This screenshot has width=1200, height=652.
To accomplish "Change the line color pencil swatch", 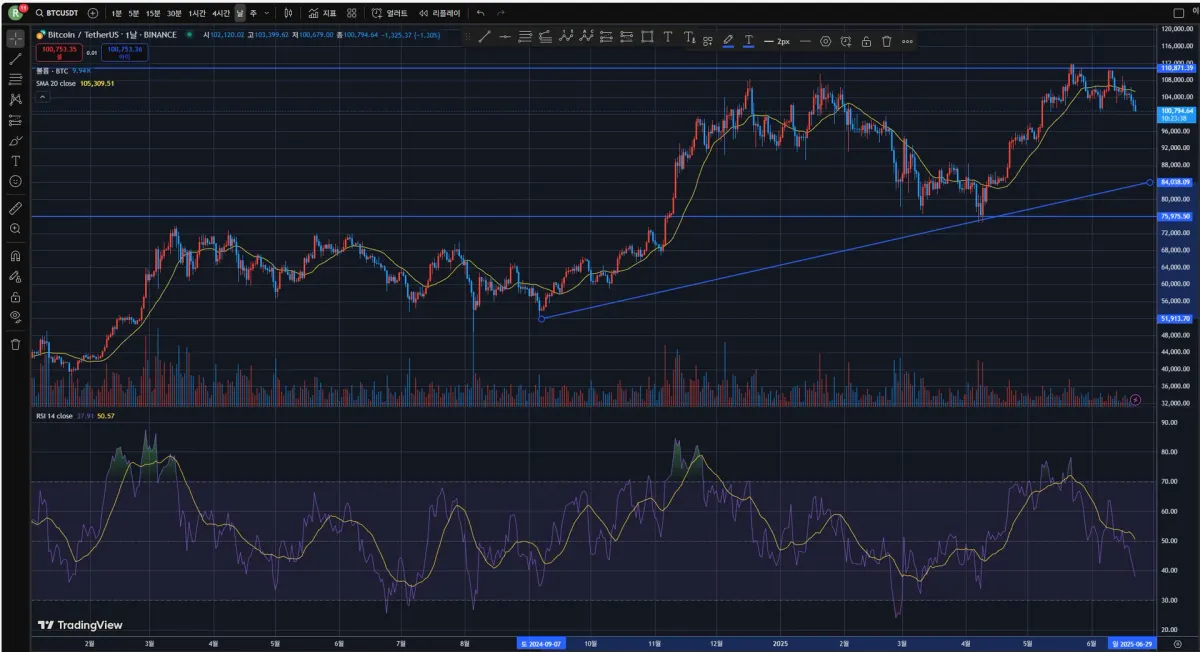I will pos(728,41).
